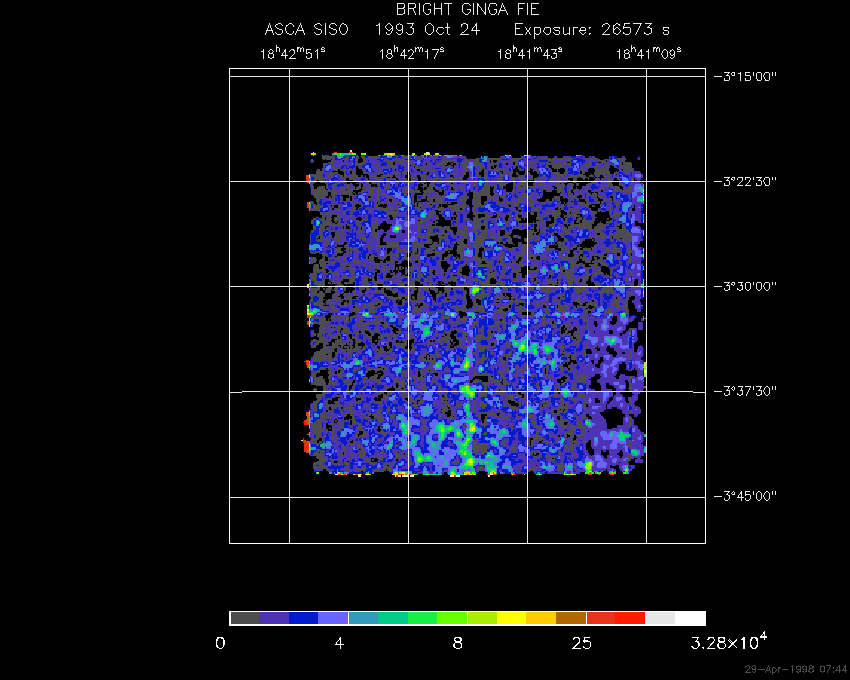Select the -3°15'00" declination label
Screen dimensions: 850x680
(749, 76)
